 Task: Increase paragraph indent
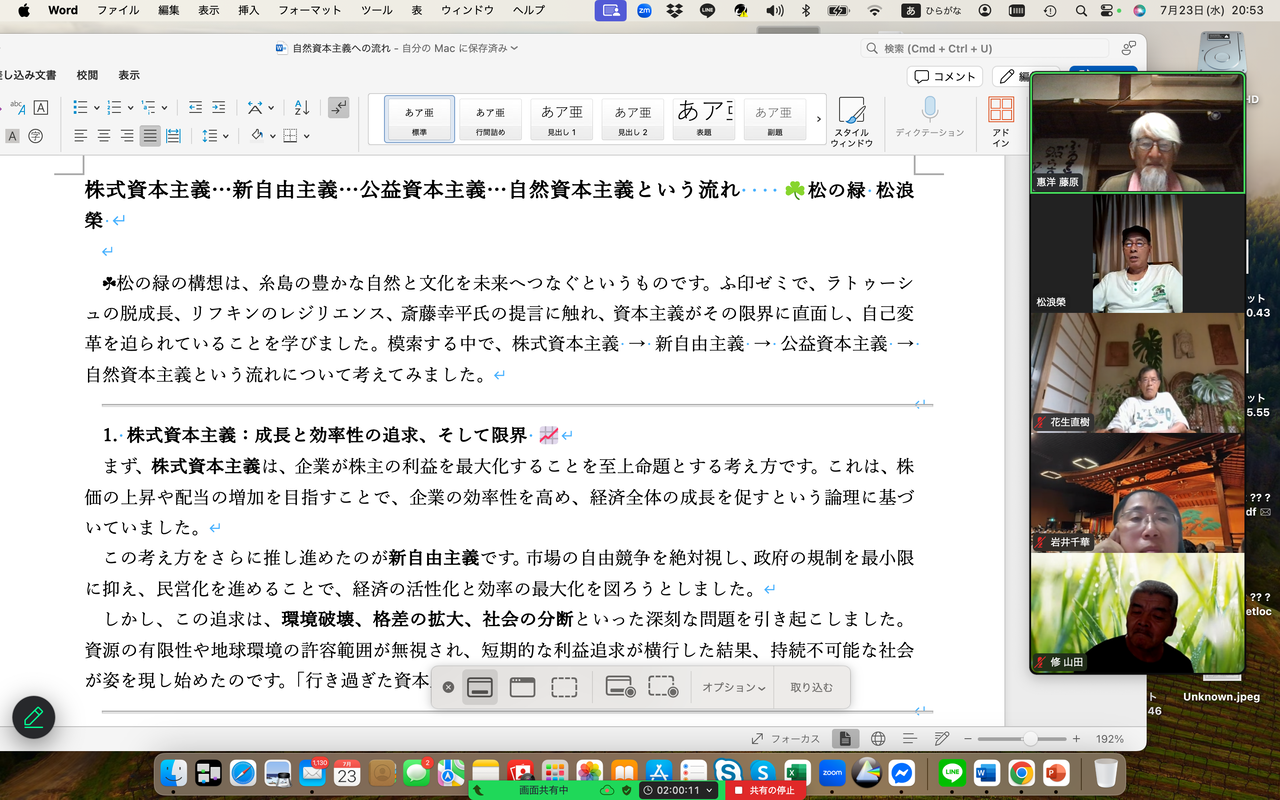click(x=219, y=108)
